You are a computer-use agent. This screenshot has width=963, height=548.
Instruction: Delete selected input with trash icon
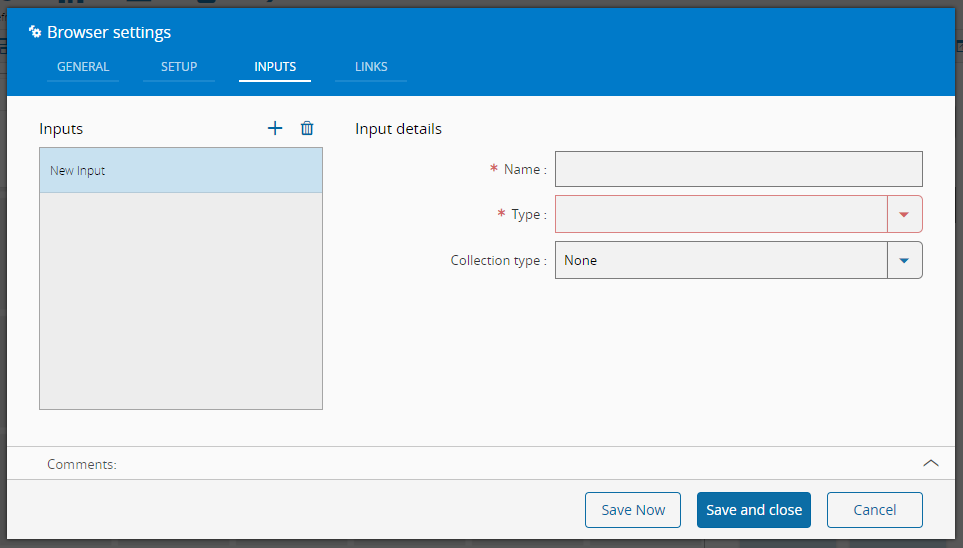click(307, 128)
